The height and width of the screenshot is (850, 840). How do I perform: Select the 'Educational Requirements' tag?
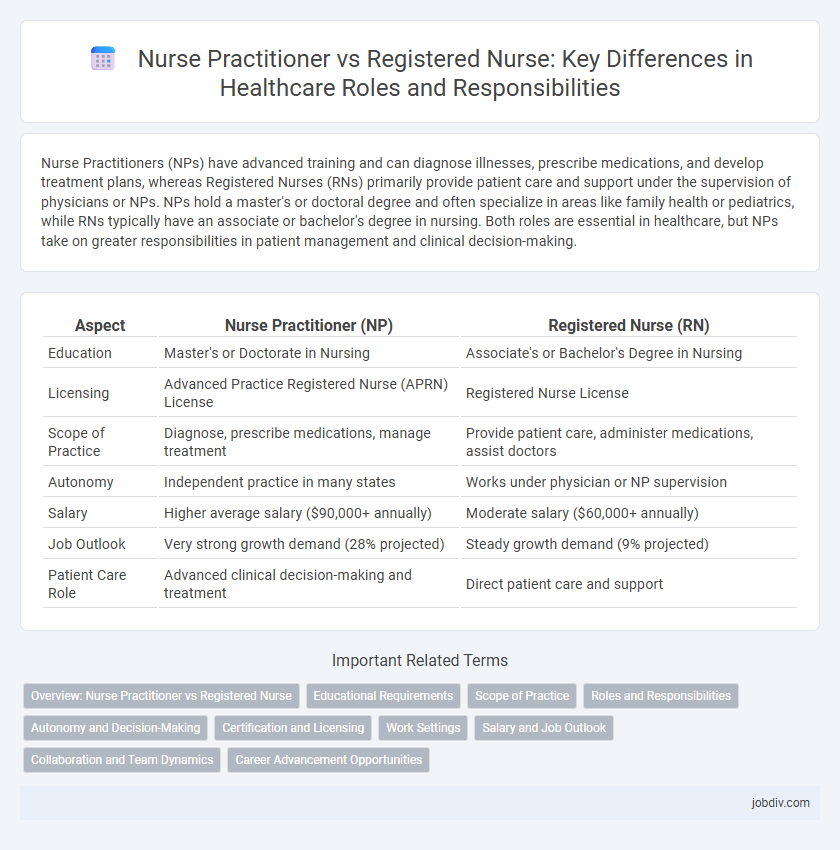coord(383,696)
